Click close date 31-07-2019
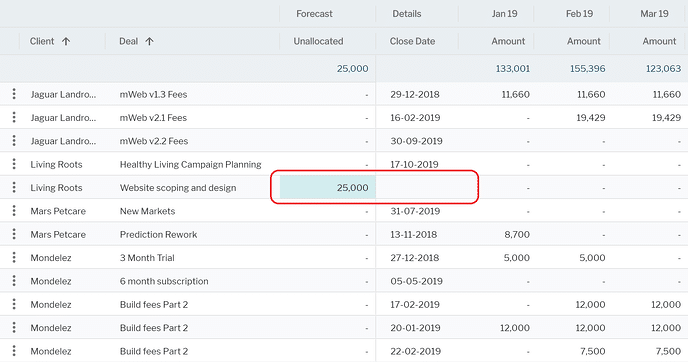 tap(415, 211)
